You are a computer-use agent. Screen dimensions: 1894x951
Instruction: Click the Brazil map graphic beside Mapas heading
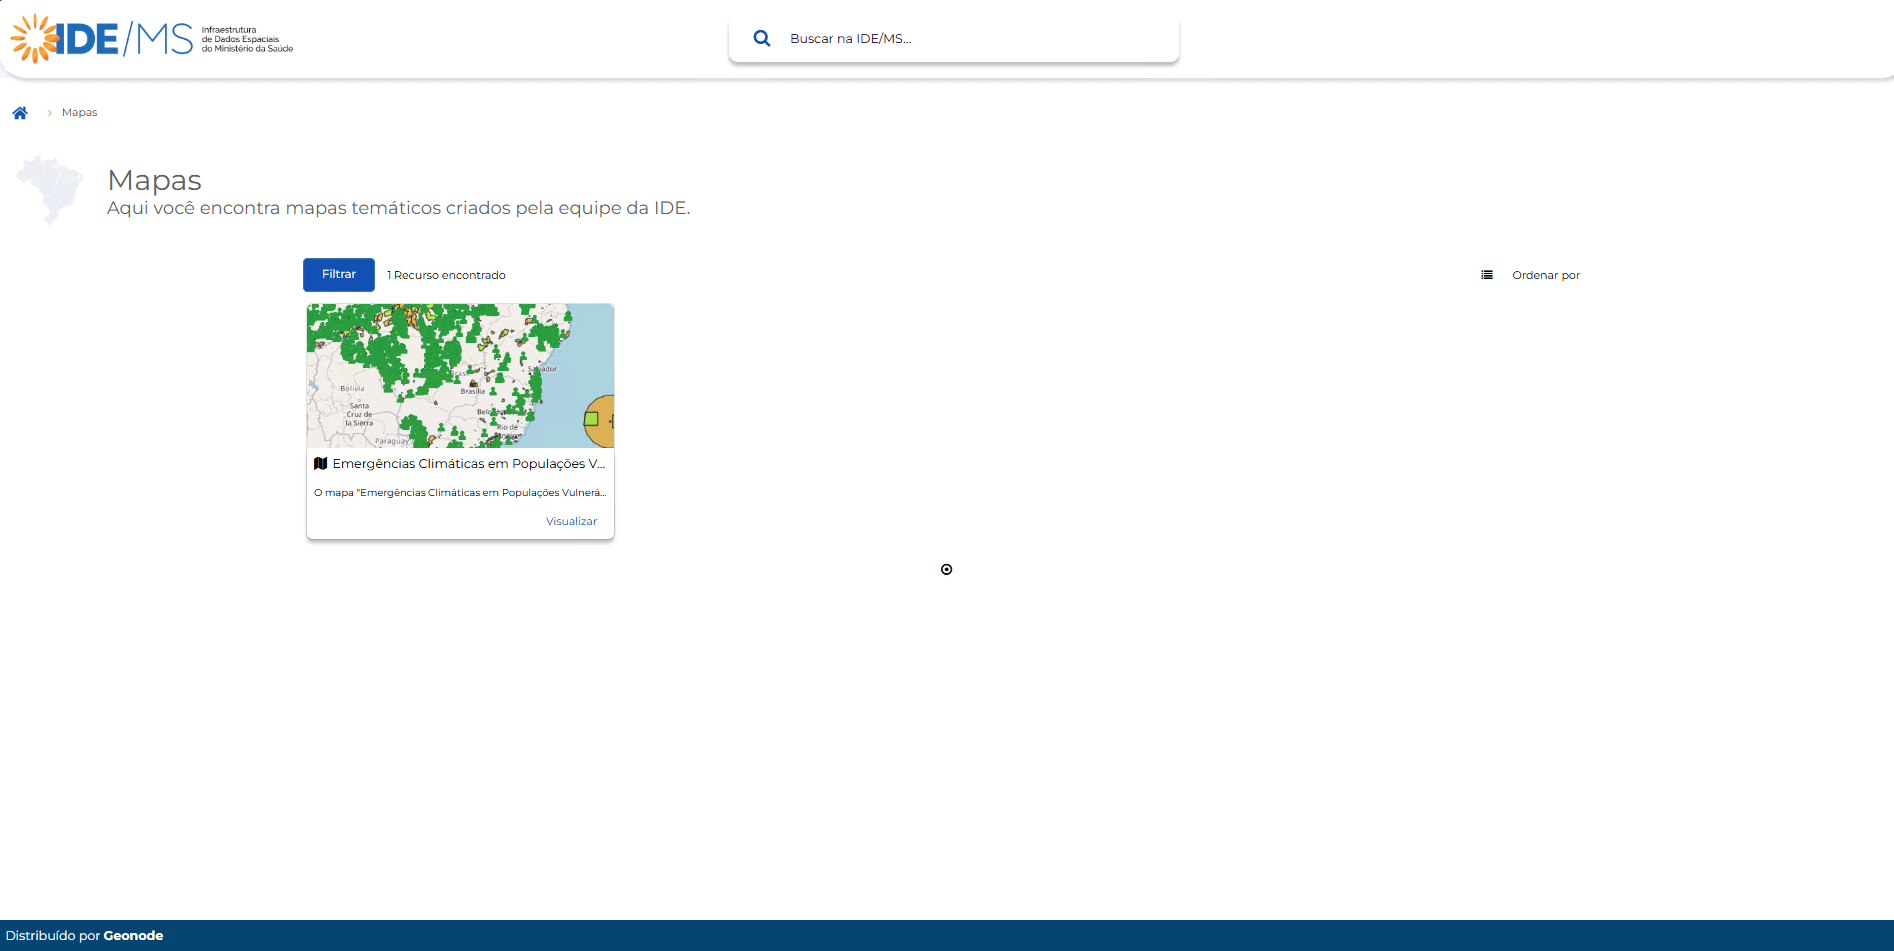[49, 191]
